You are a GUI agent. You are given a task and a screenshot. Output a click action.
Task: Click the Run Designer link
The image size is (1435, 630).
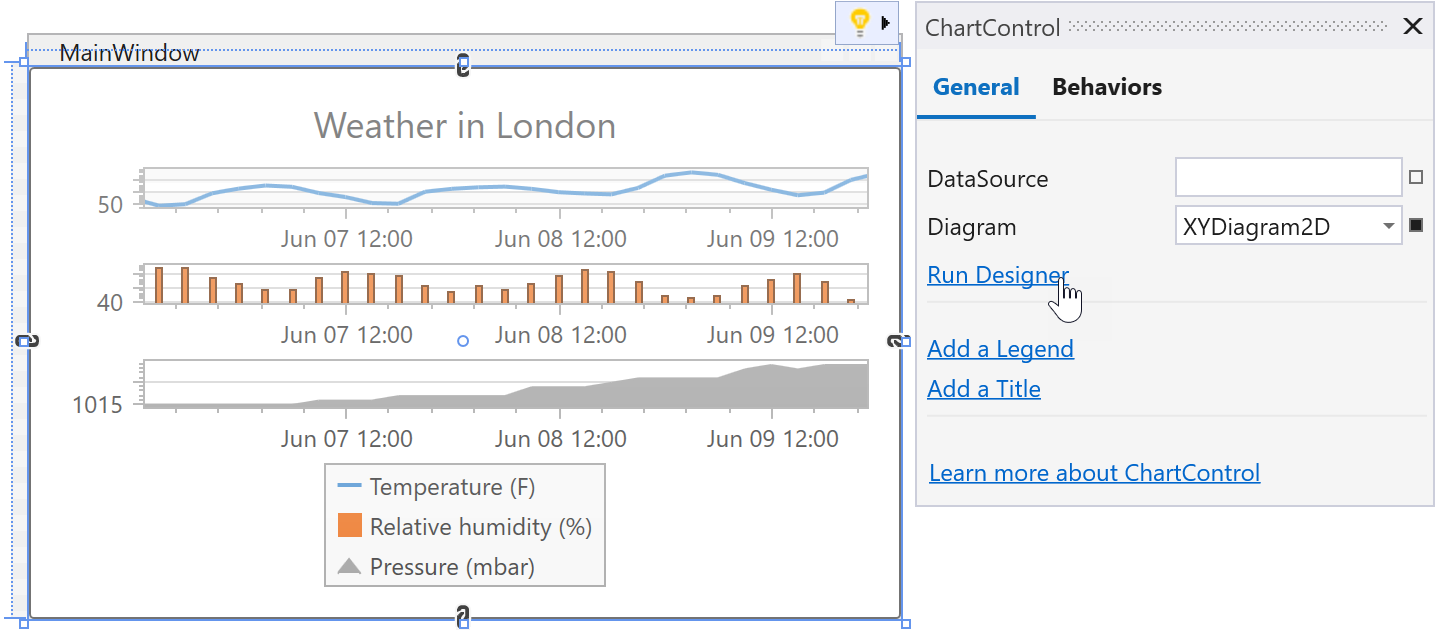pos(997,275)
